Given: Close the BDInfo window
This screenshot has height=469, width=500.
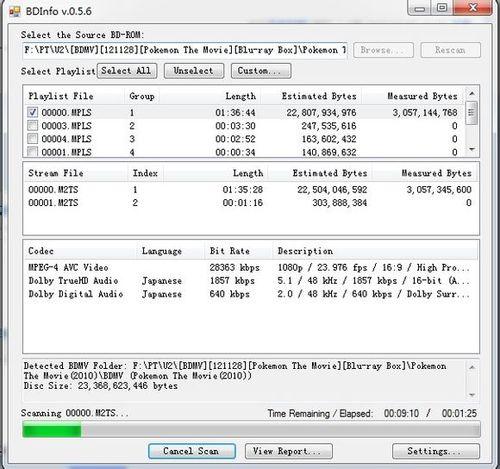Looking at the screenshot, I should pos(472,7).
